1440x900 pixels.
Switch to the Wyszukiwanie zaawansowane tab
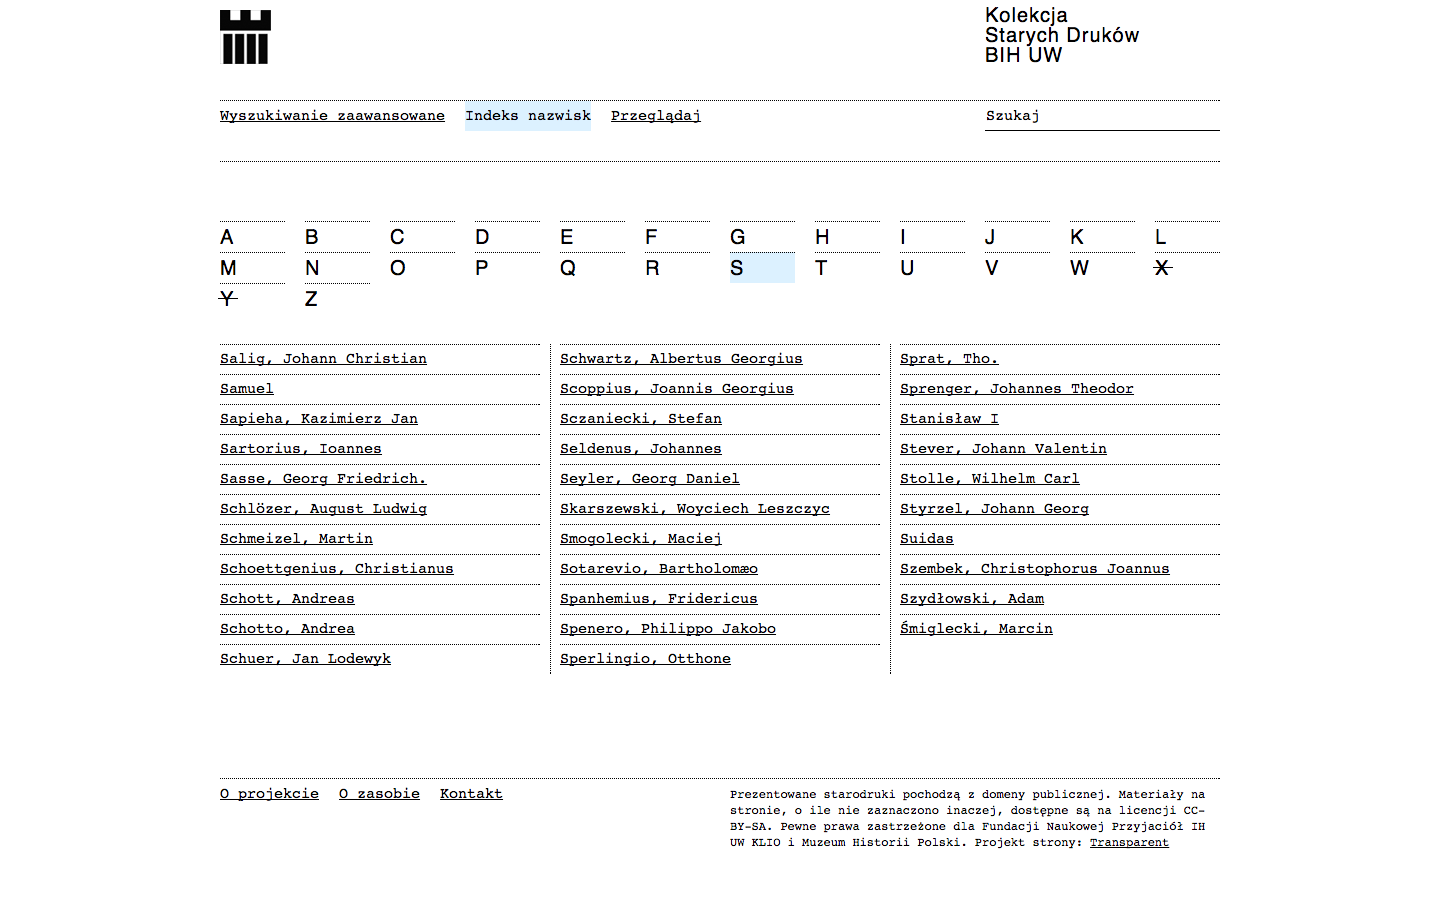(332, 115)
